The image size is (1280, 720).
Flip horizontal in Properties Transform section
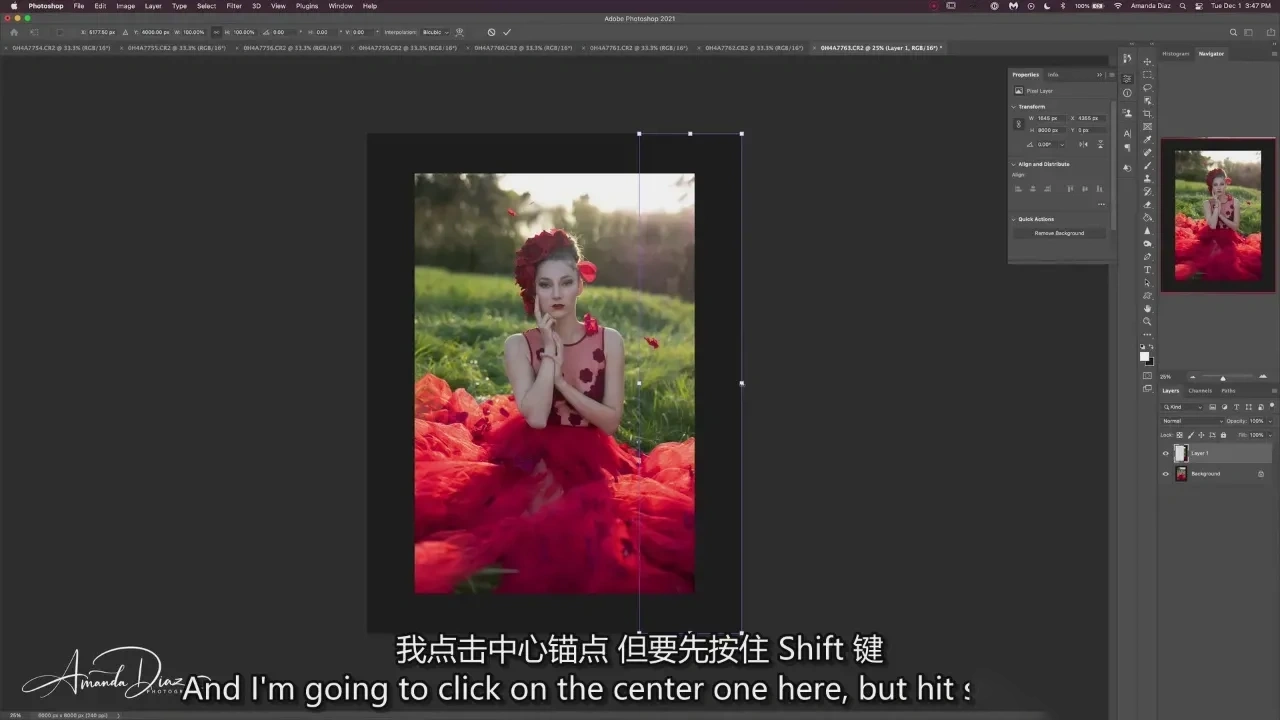click(1085, 144)
